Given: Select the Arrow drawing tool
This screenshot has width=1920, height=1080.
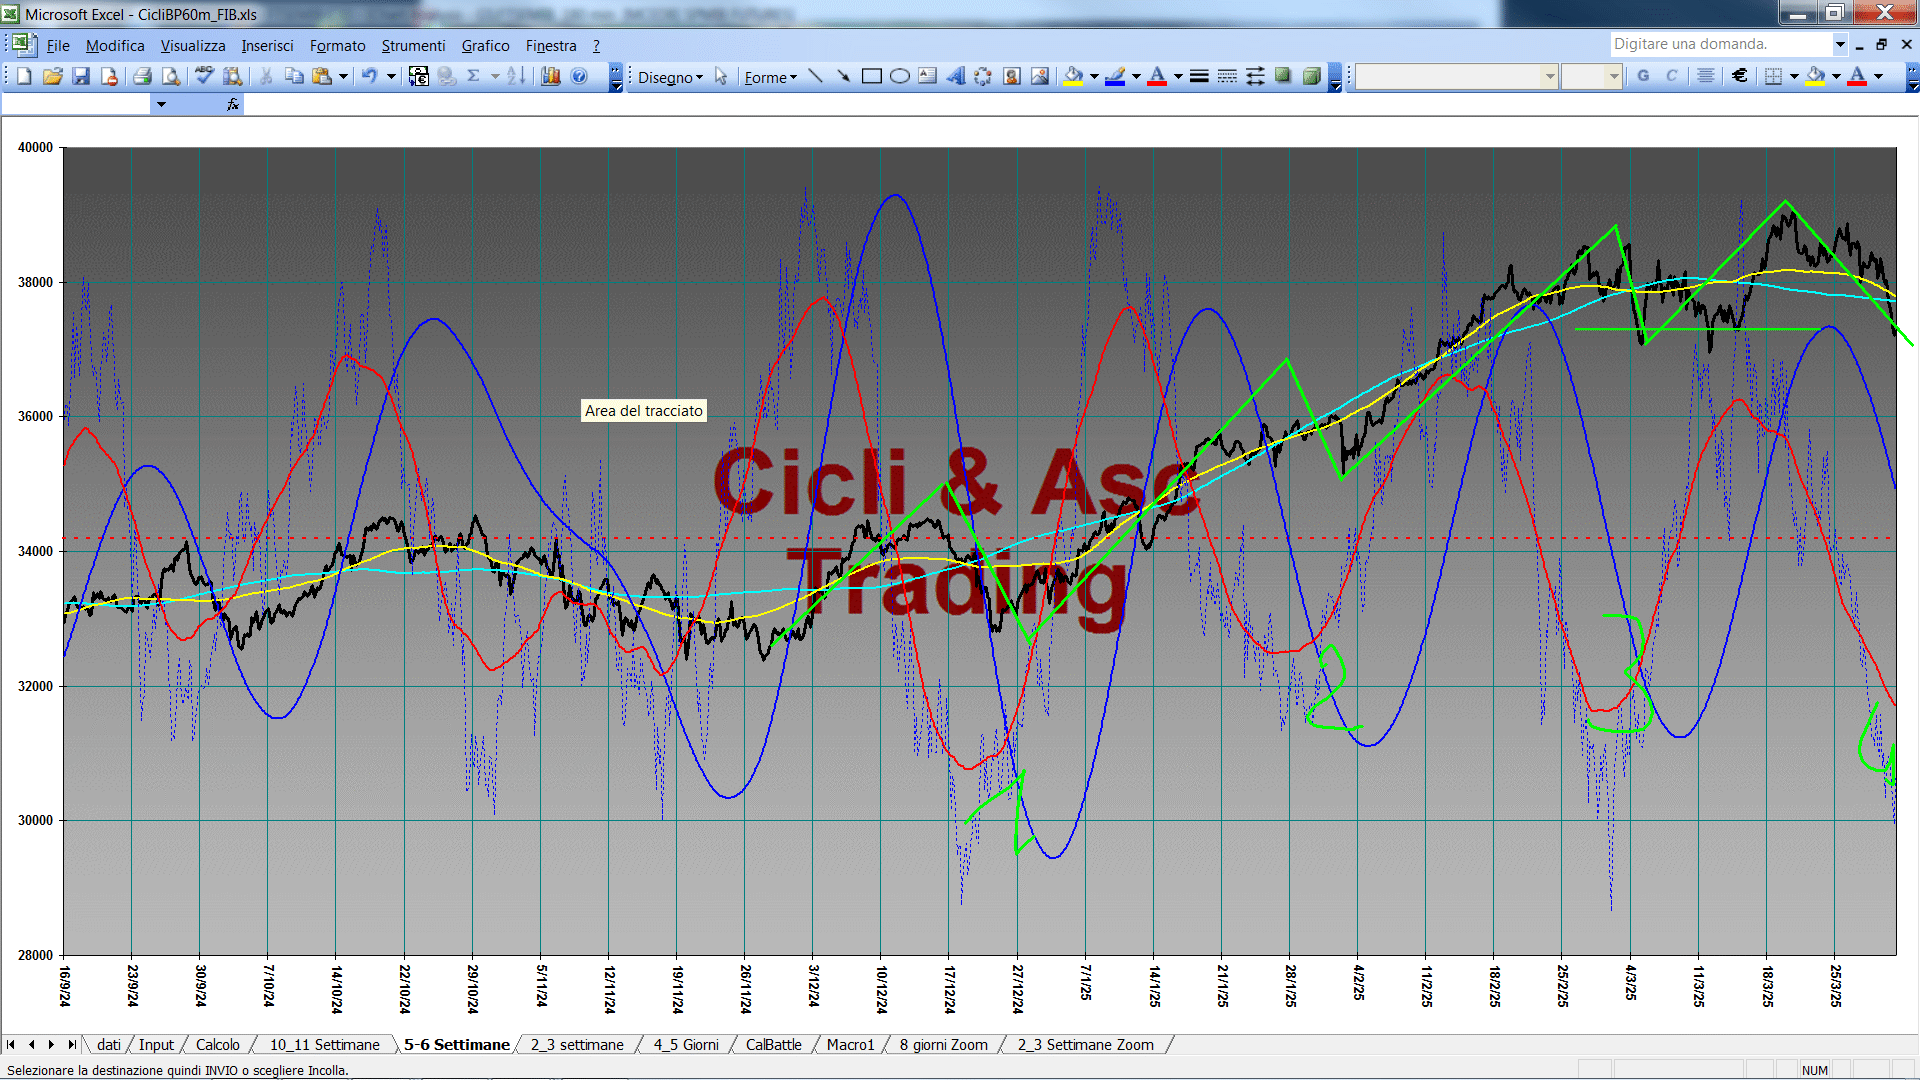Looking at the screenshot, I should (x=843, y=76).
